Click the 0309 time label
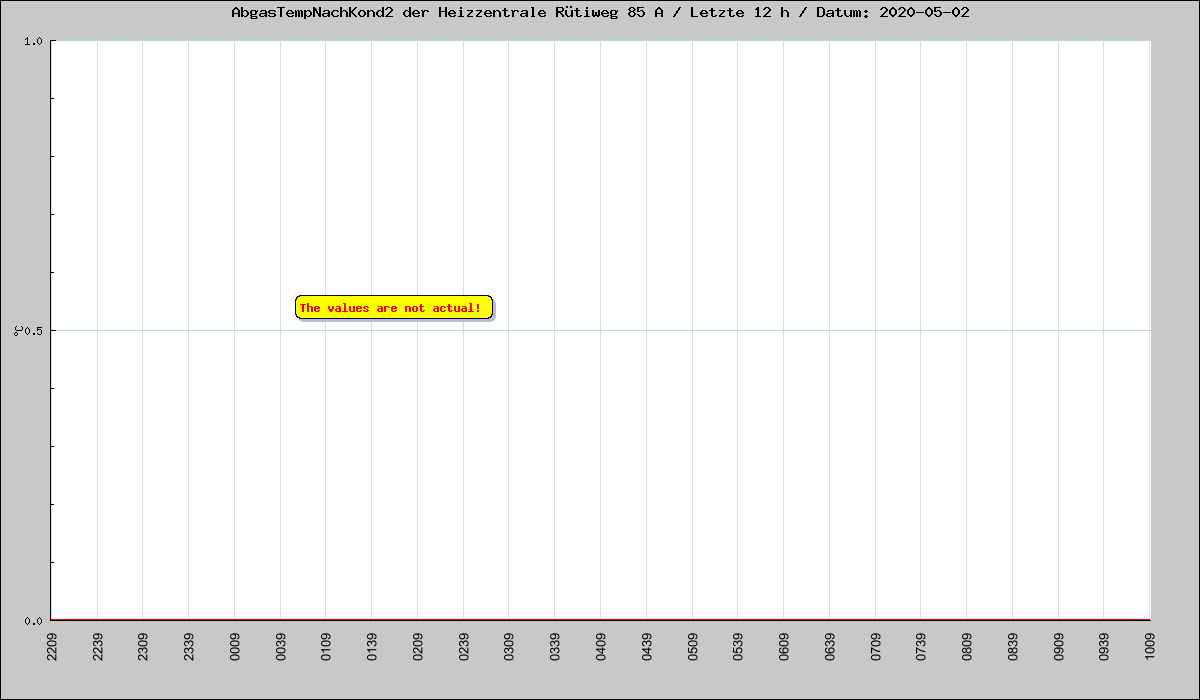This screenshot has width=1200, height=700. click(x=509, y=647)
